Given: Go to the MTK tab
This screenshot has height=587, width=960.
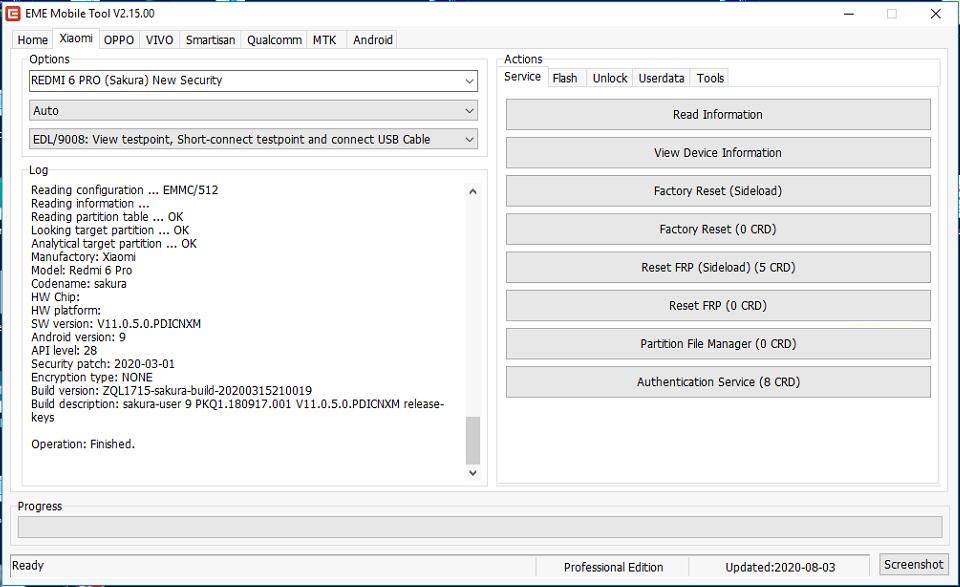Looking at the screenshot, I should pyautogui.click(x=324, y=40).
